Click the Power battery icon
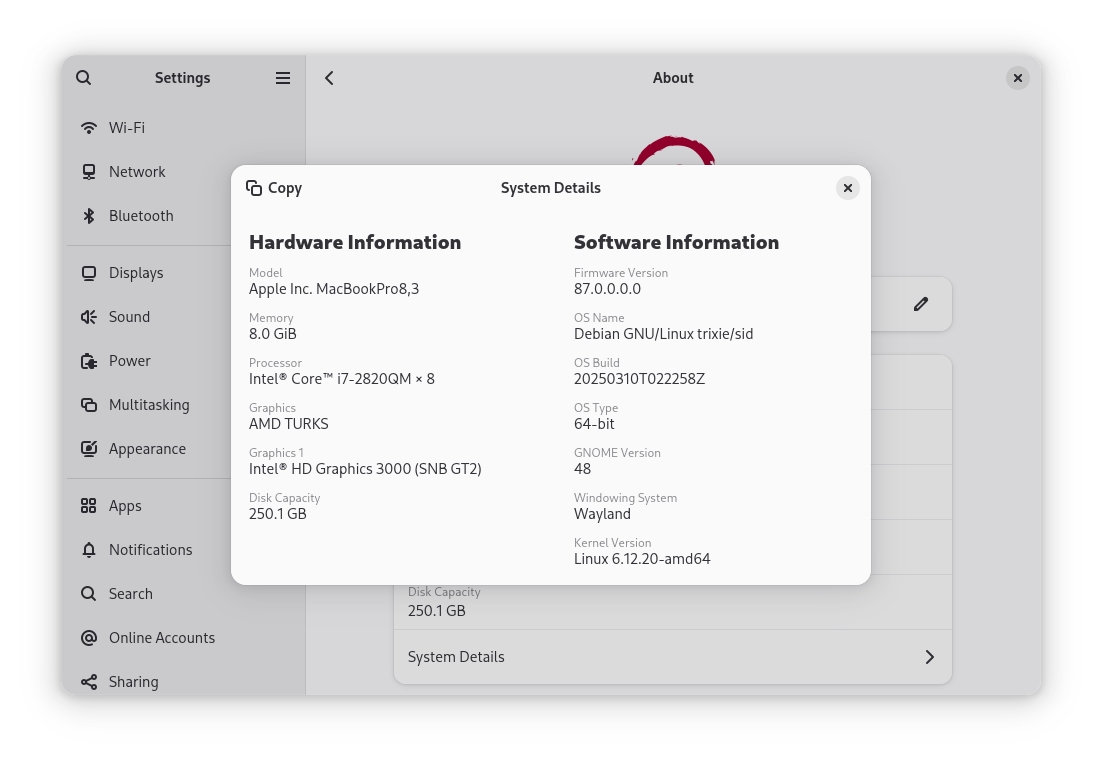The image size is (1102, 762). 89,361
